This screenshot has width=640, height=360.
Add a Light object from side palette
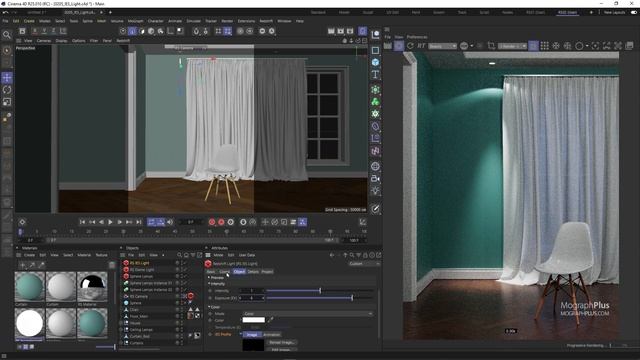376,191
